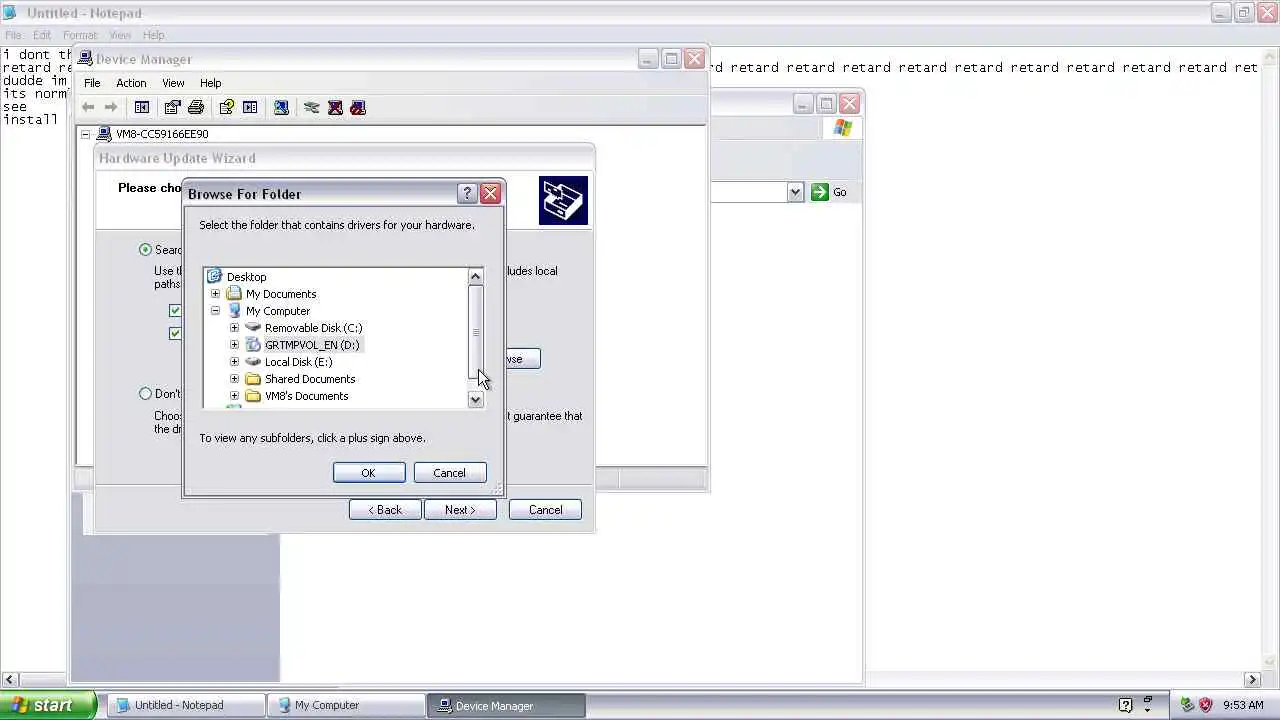The height and width of the screenshot is (720, 1280).
Task: Toggle the second checkbox under Search option
Action: [x=175, y=334]
